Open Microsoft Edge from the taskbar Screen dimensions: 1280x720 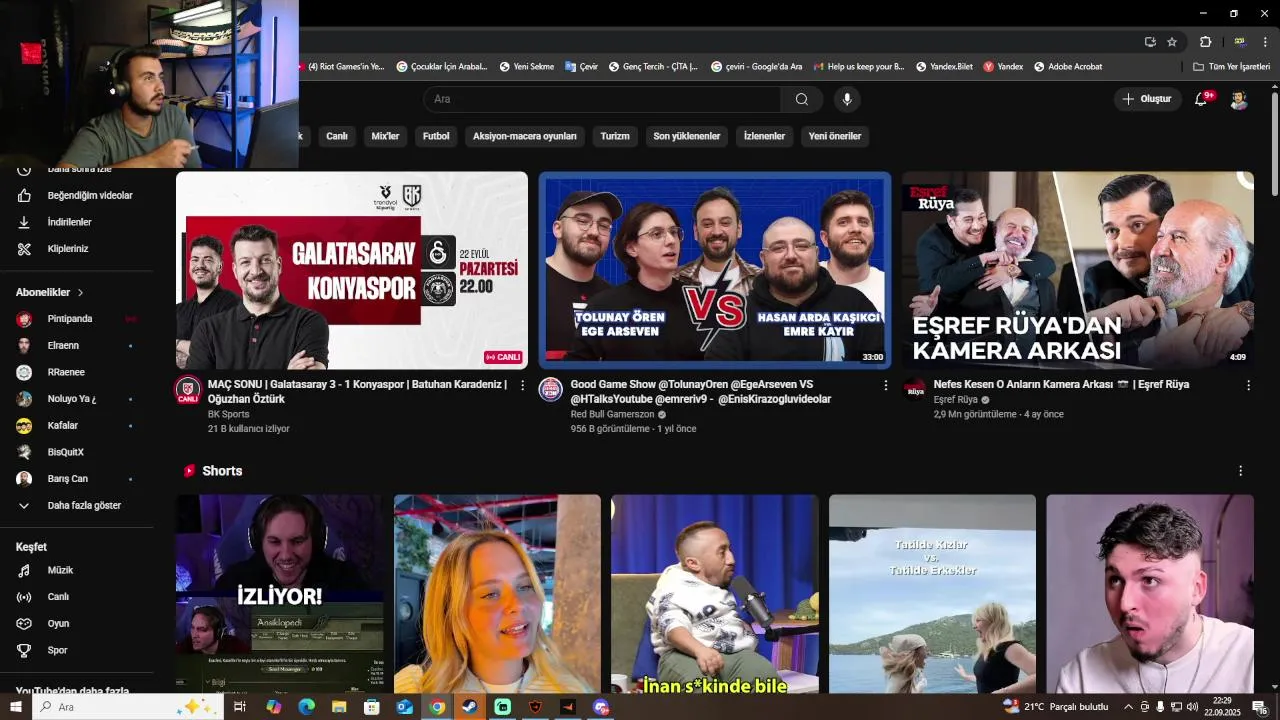pos(307,707)
